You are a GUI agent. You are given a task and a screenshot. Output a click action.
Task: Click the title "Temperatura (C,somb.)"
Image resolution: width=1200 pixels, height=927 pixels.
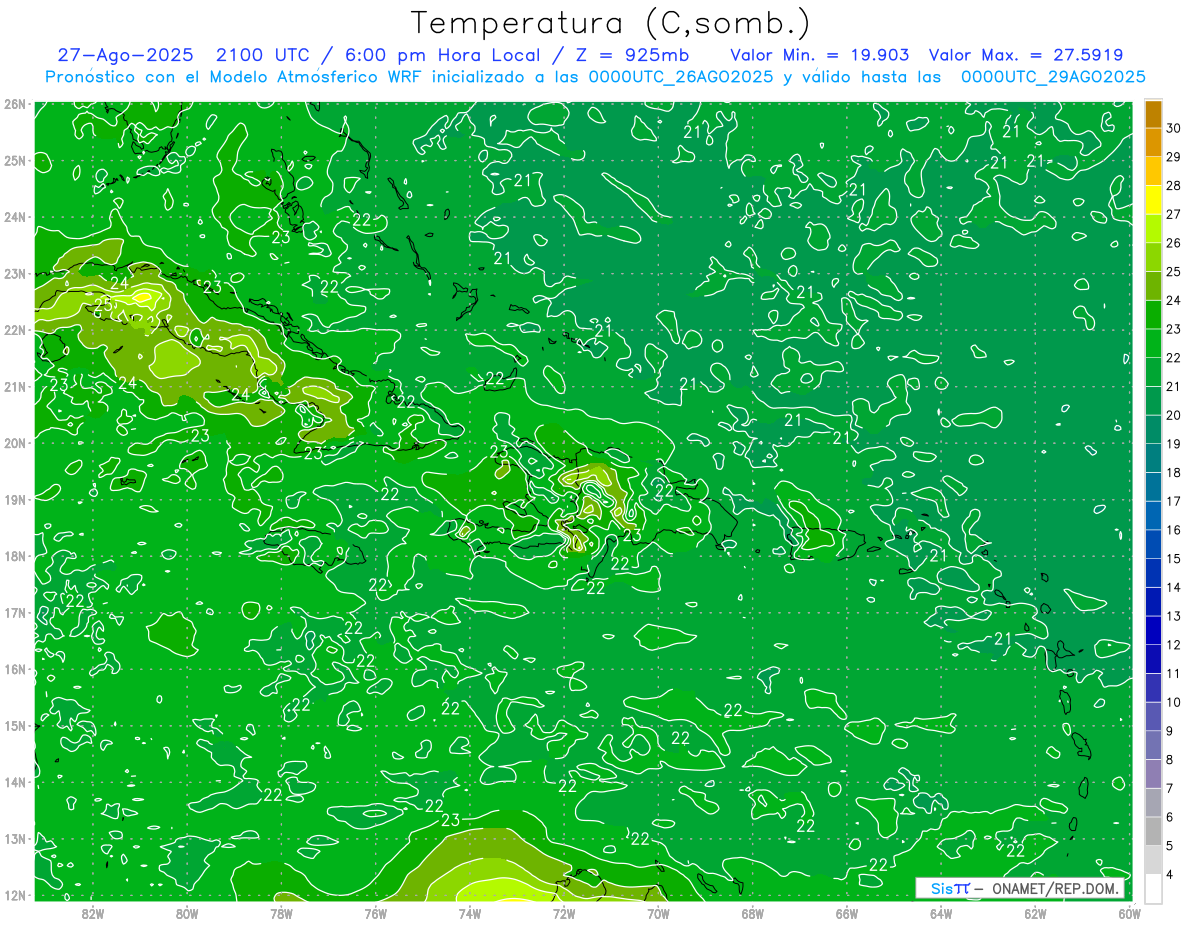[x=611, y=23]
